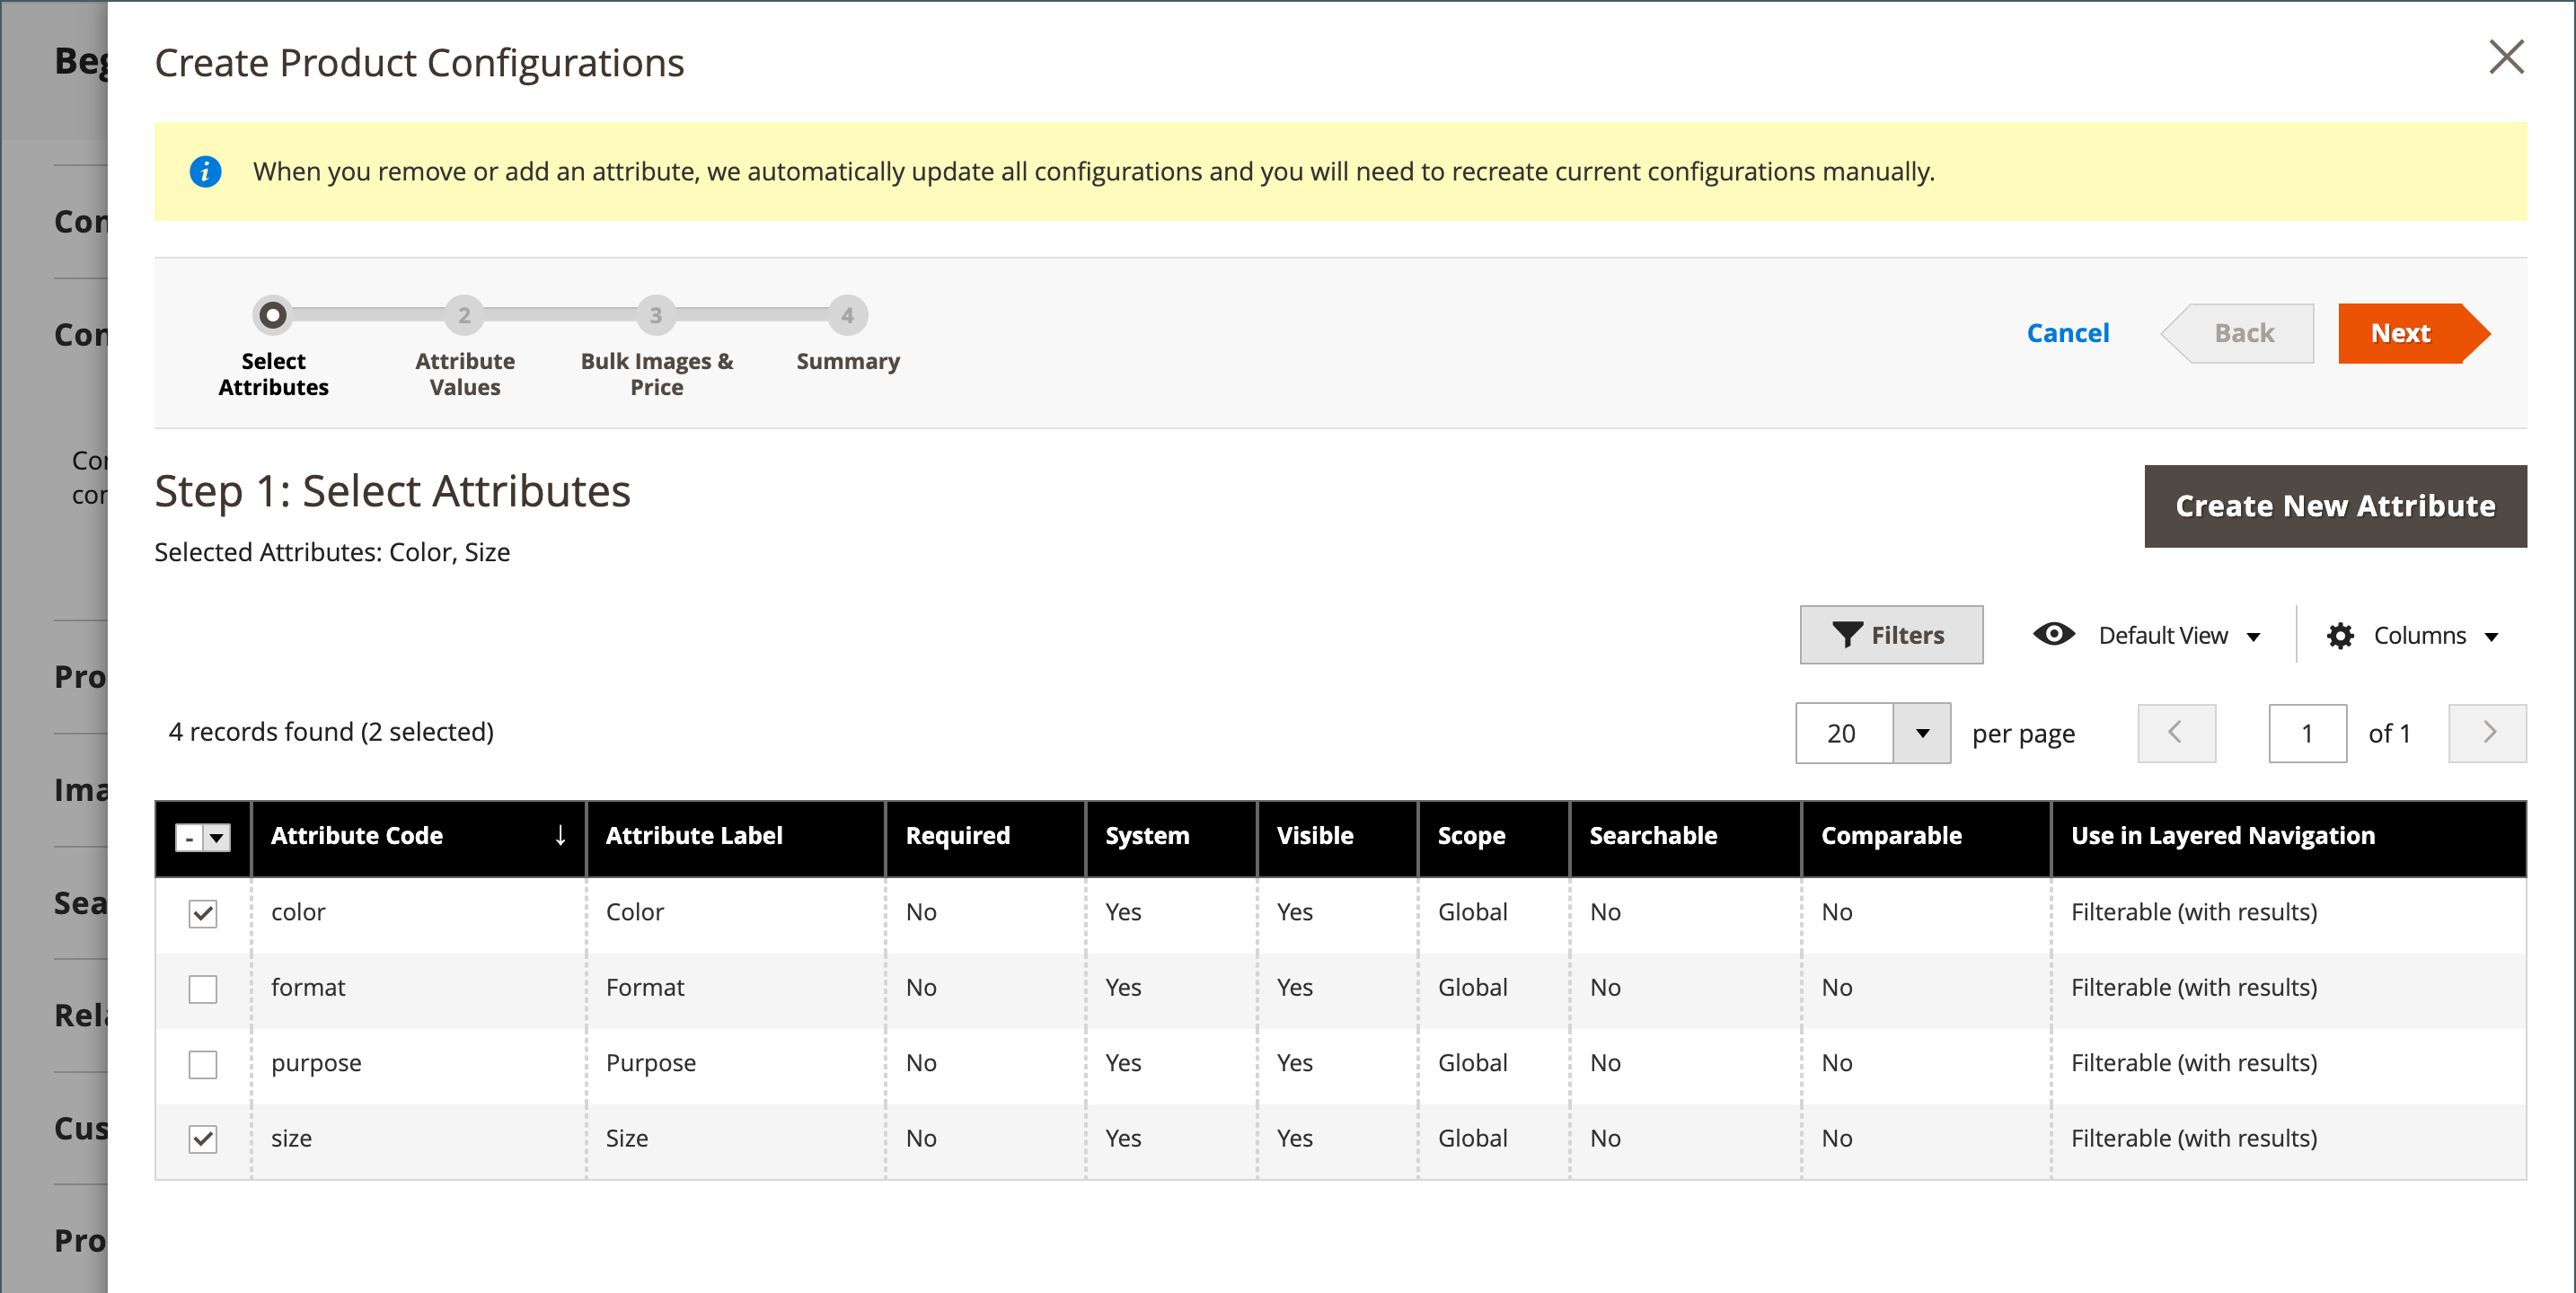Click the Columns gear icon
The image size is (2576, 1293).
pos(2339,636)
